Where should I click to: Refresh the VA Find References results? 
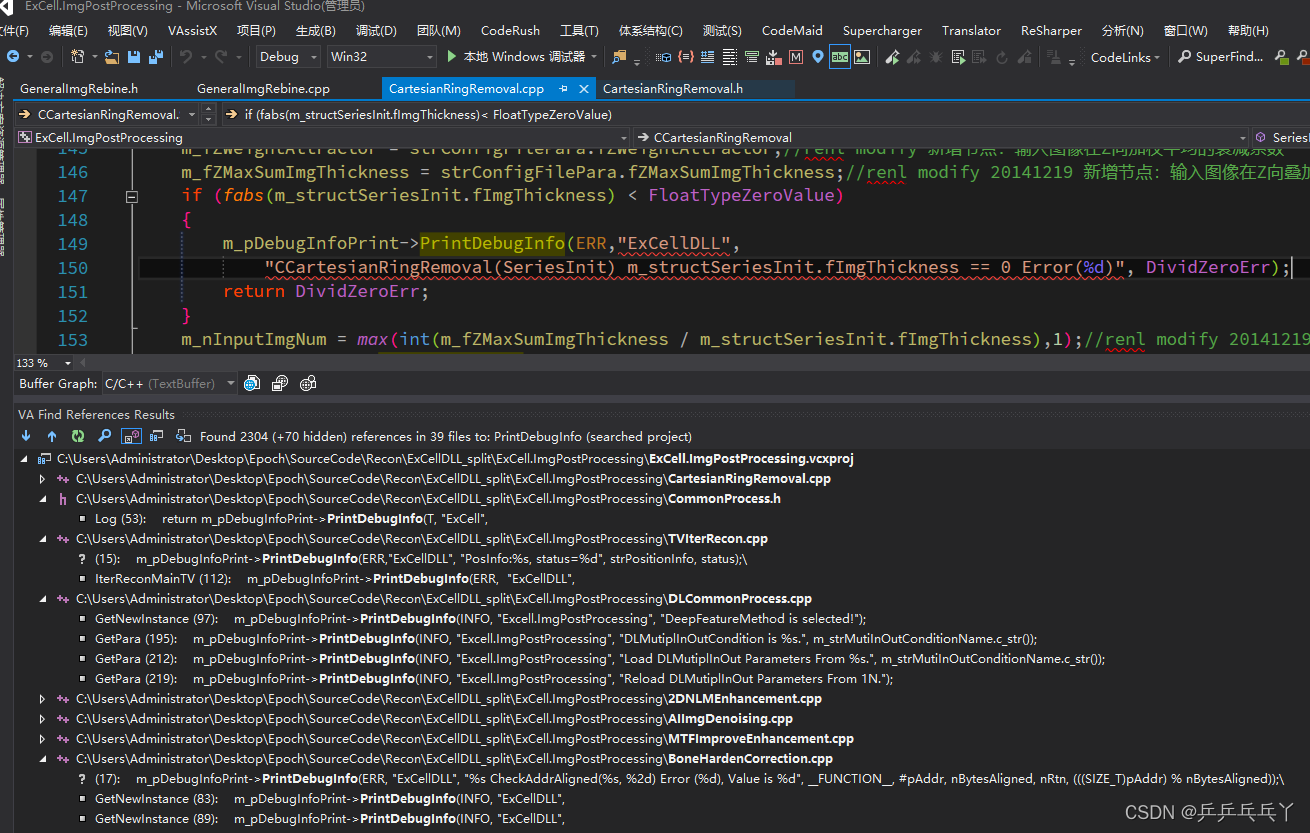coord(77,436)
